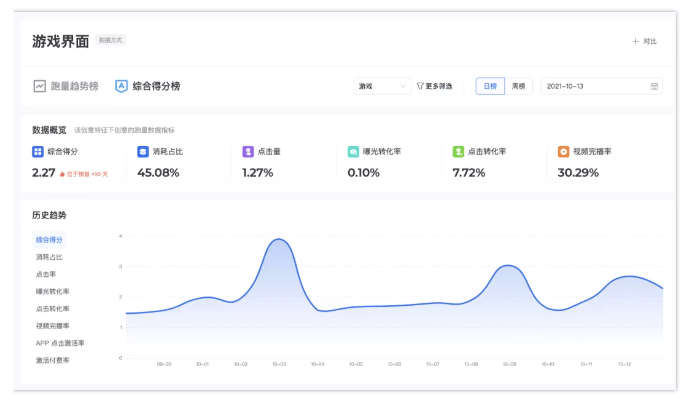Click the funnel filter icon

coord(420,86)
